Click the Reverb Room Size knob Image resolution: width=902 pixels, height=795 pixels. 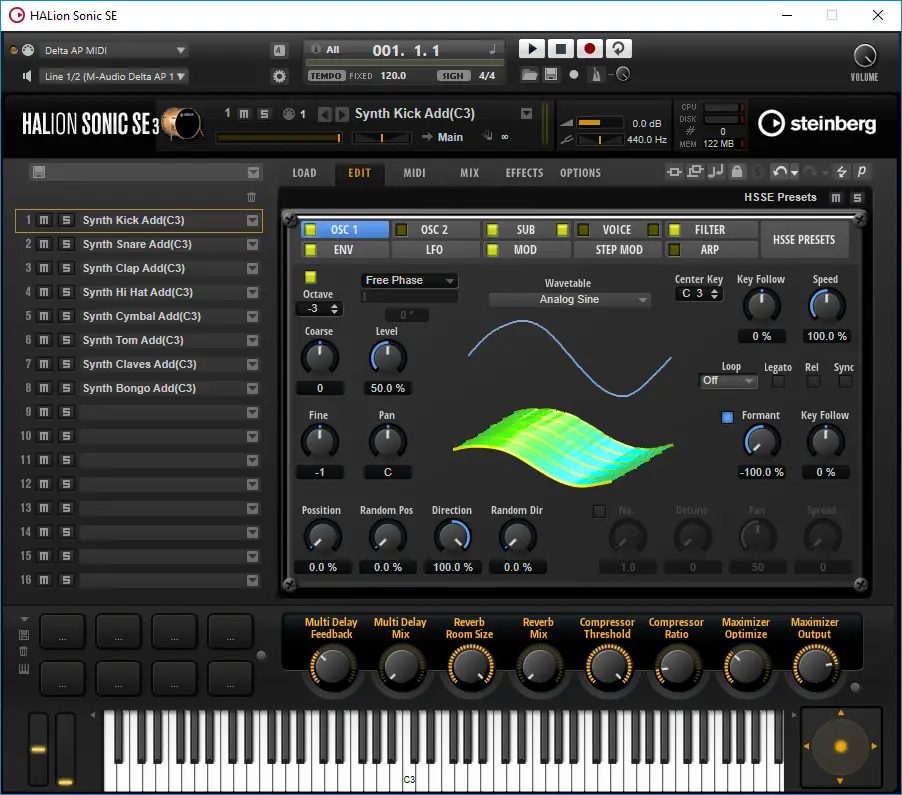471,667
